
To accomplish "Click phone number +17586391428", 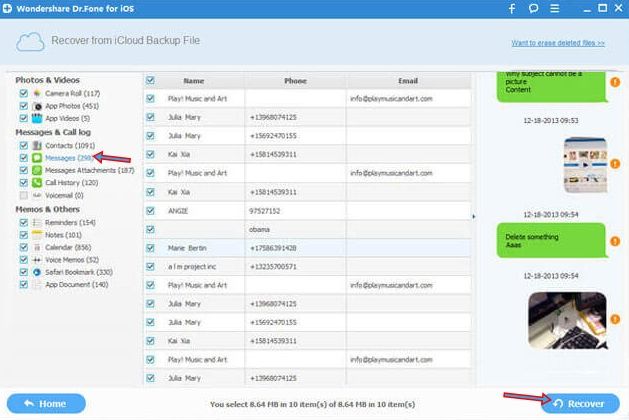I will point(273,248).
